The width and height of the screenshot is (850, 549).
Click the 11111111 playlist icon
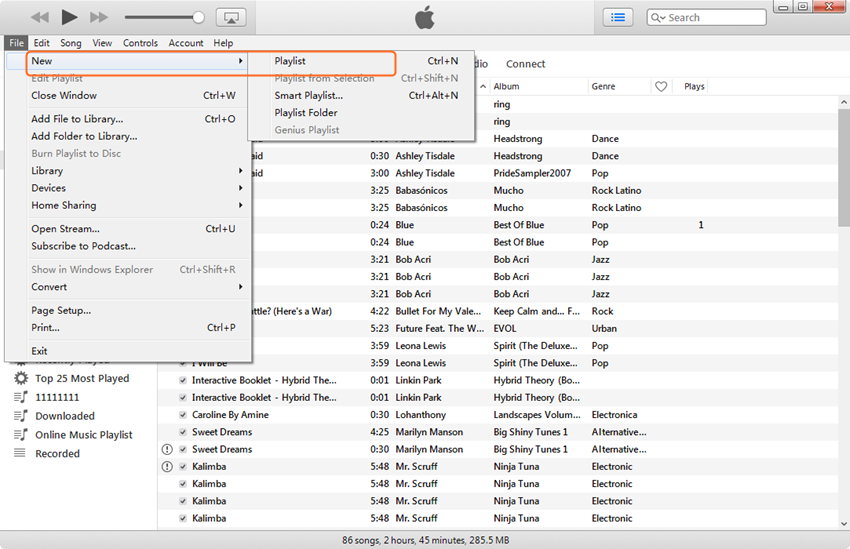click(x=21, y=397)
